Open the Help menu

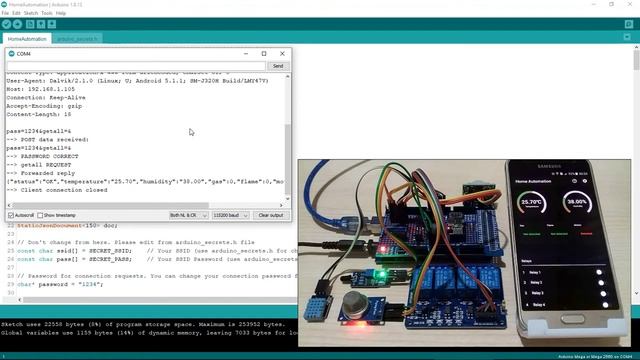(61, 13)
